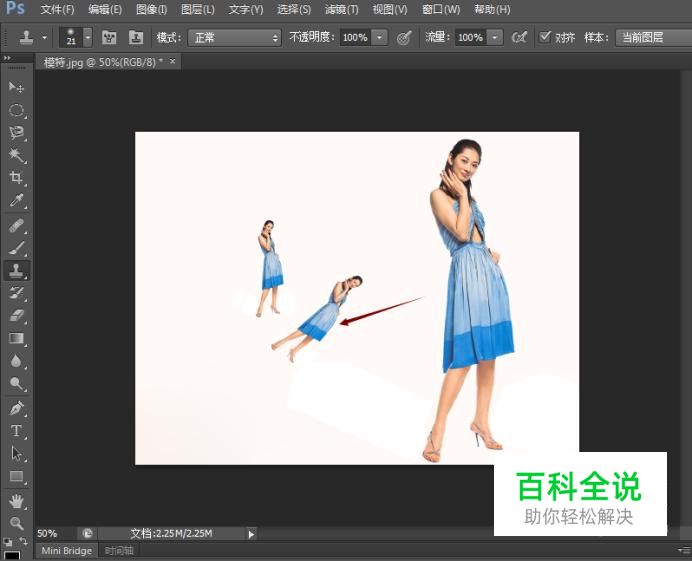Expand the status bar info arrow
The image size is (692, 561).
point(251,534)
